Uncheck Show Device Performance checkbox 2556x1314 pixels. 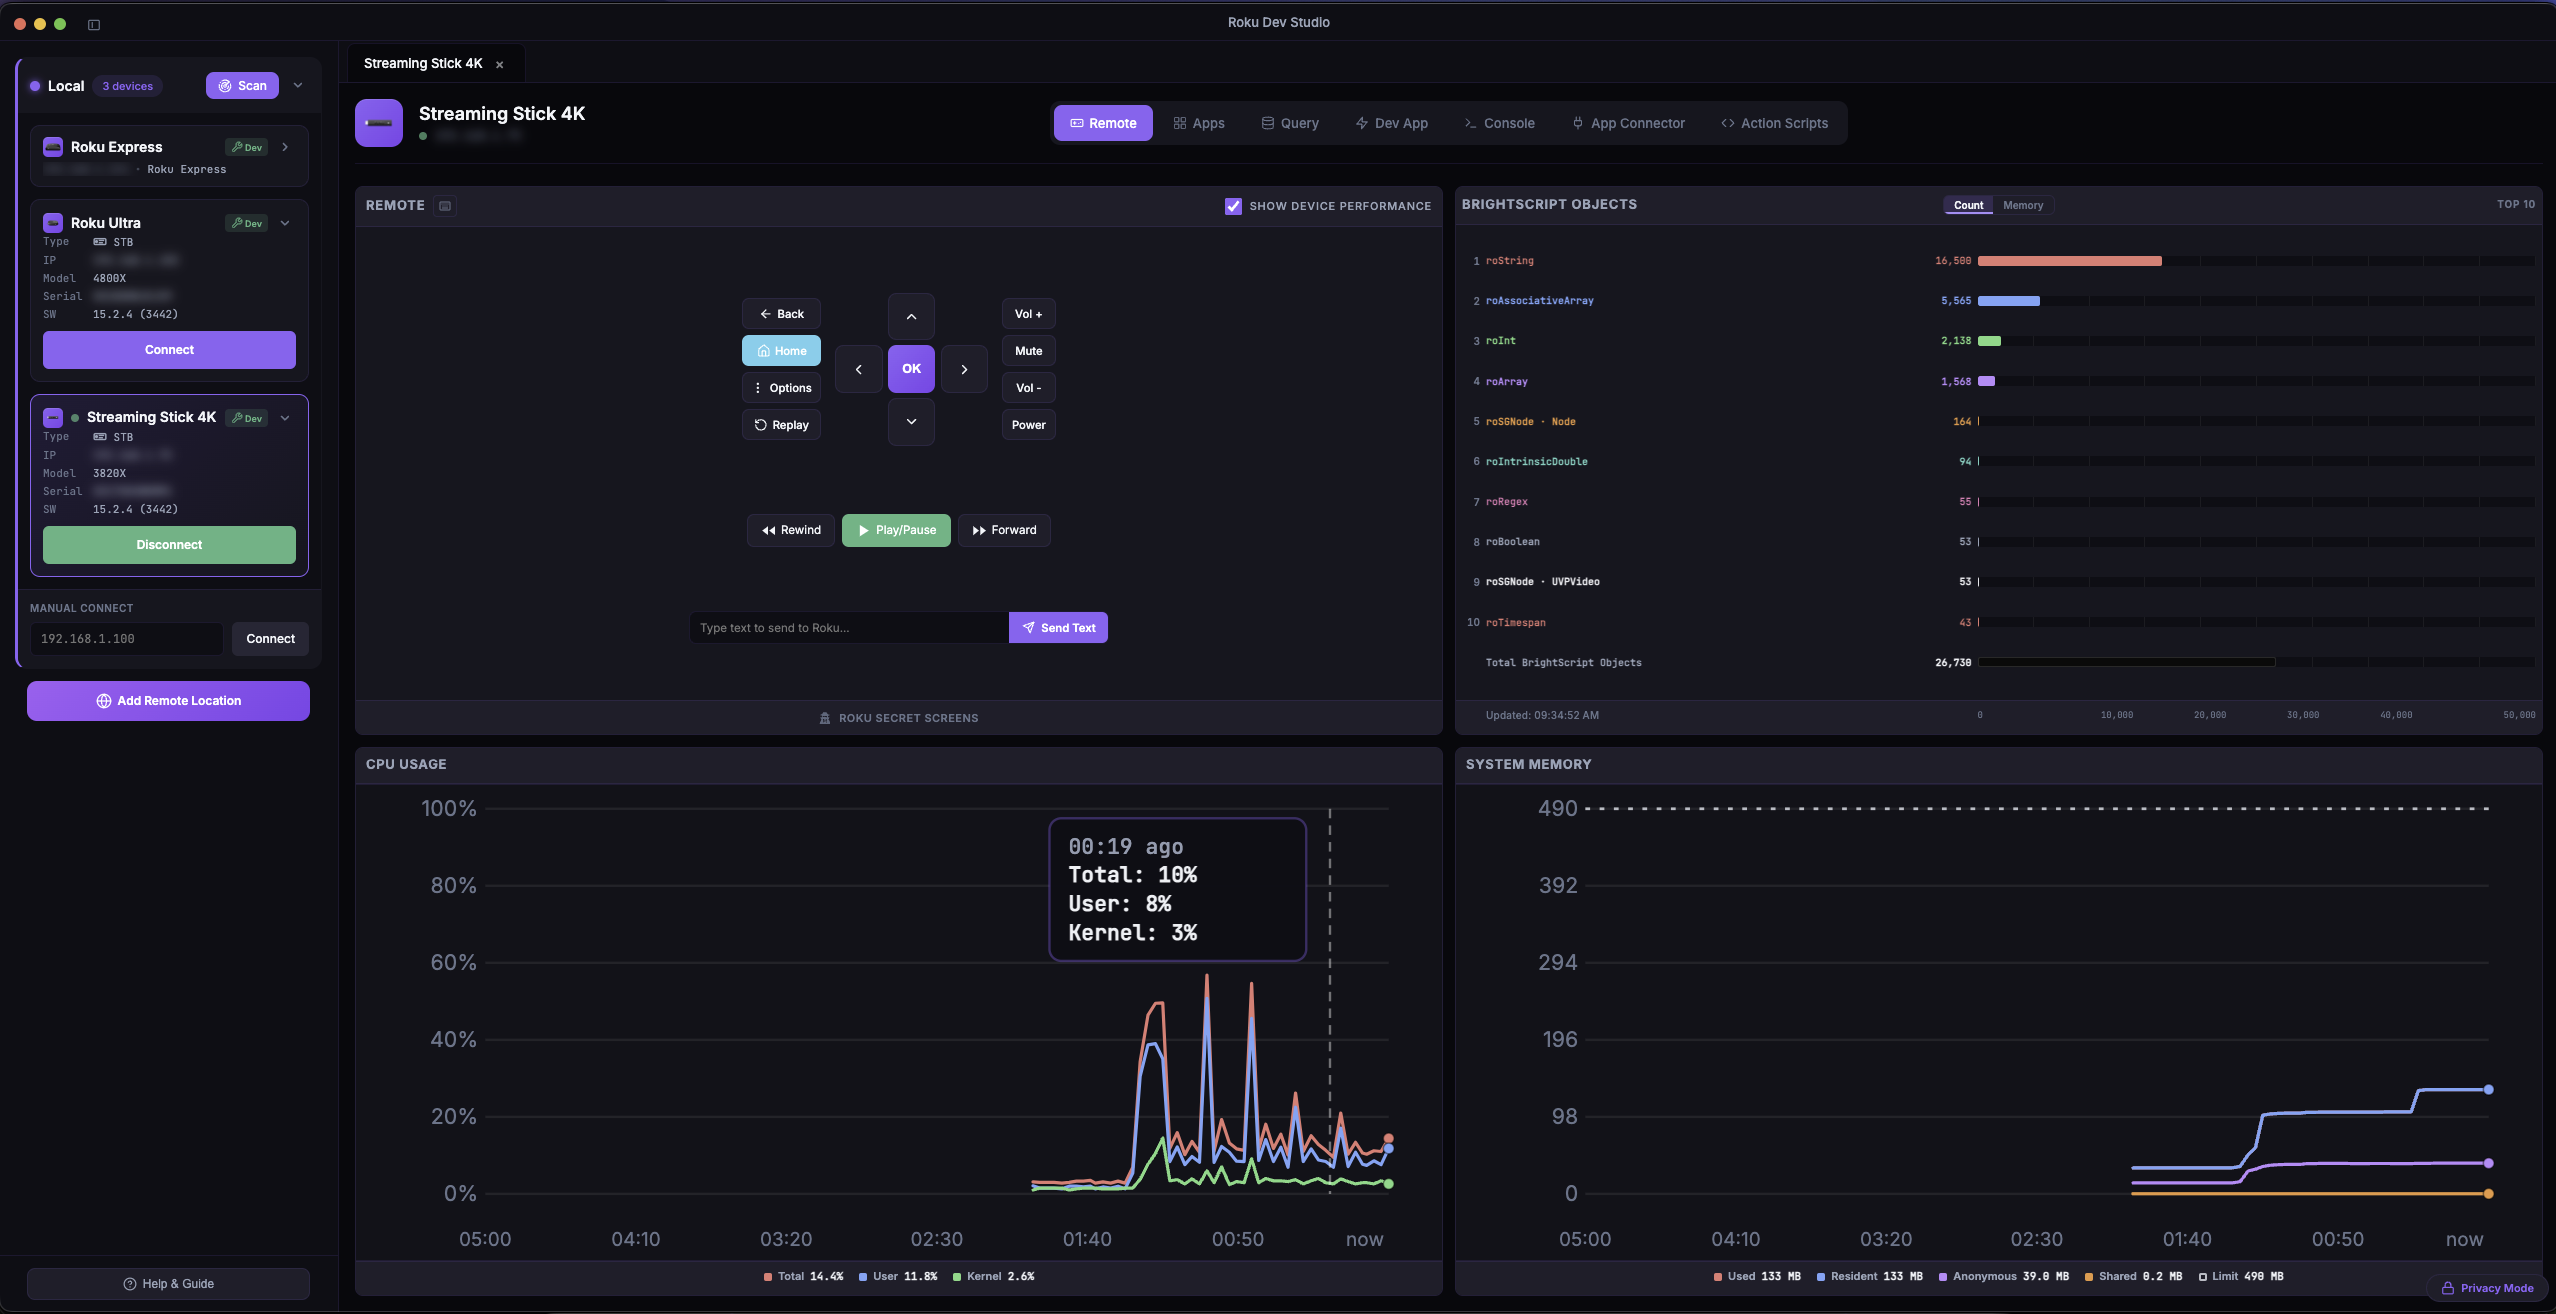click(x=1233, y=206)
